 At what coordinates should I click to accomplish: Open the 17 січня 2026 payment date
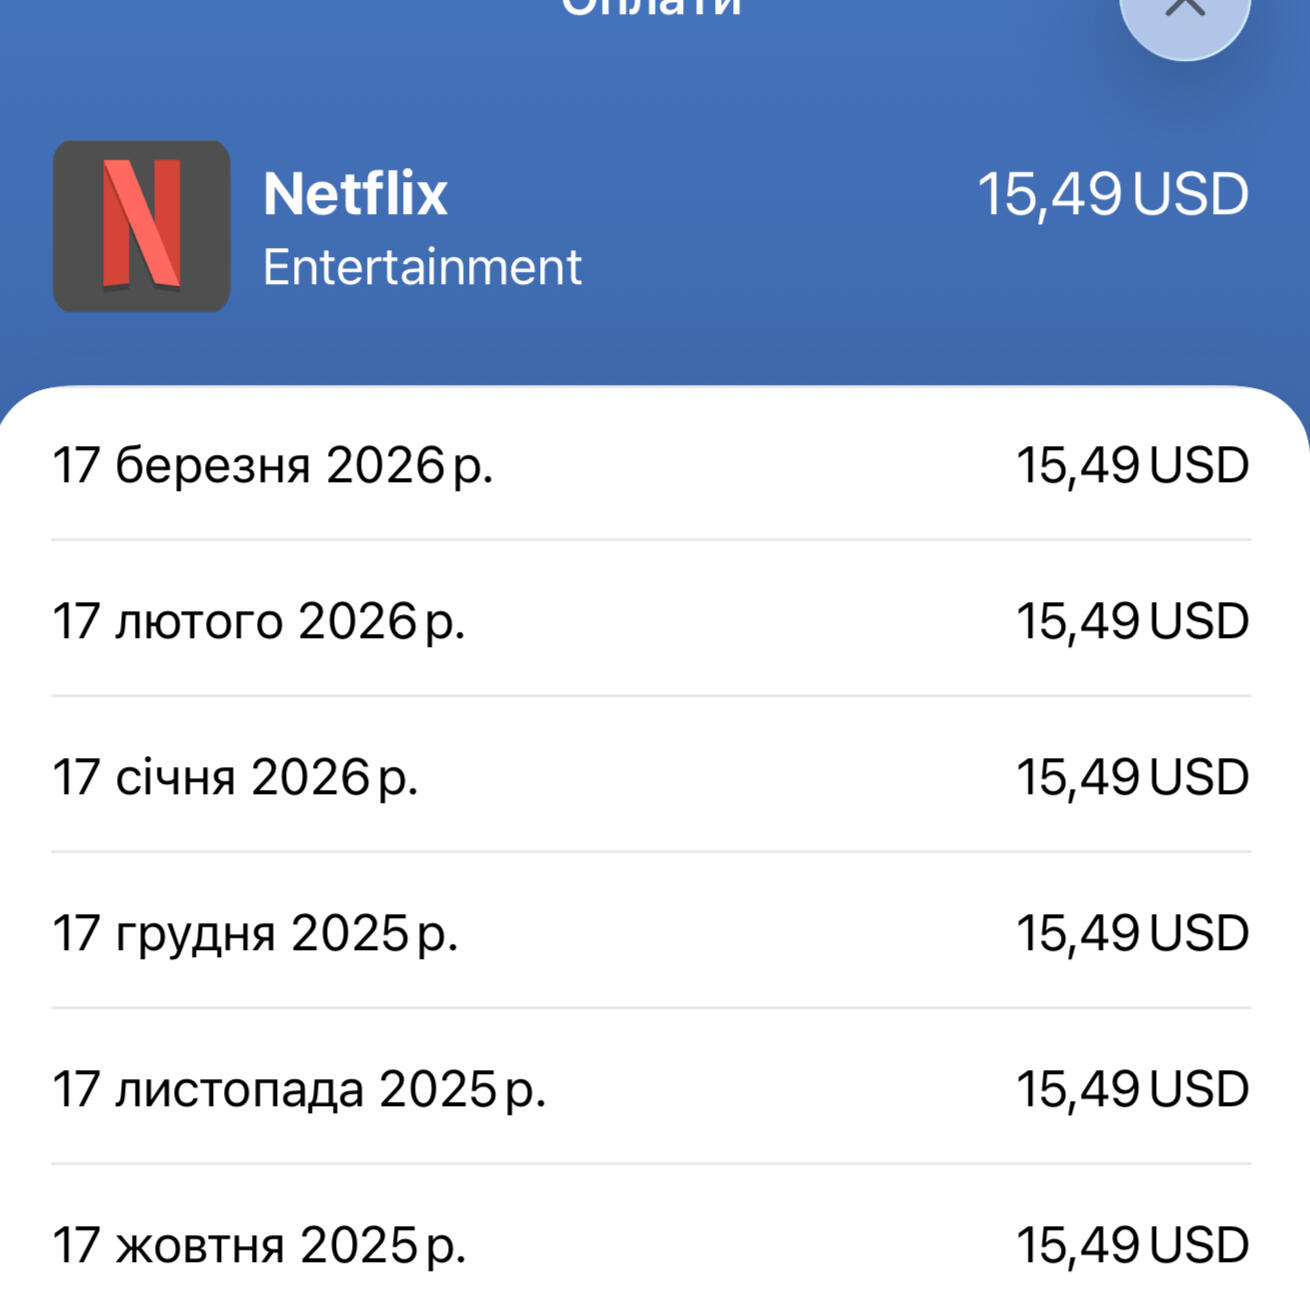234,778
